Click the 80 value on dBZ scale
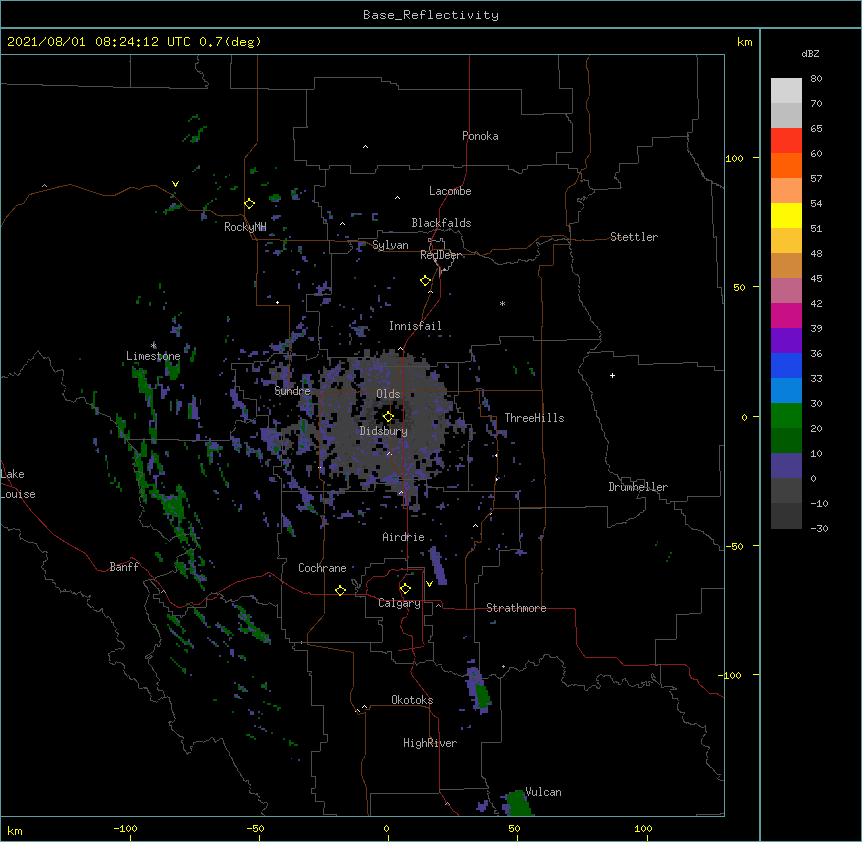Image resolution: width=862 pixels, height=842 pixels. click(816, 79)
